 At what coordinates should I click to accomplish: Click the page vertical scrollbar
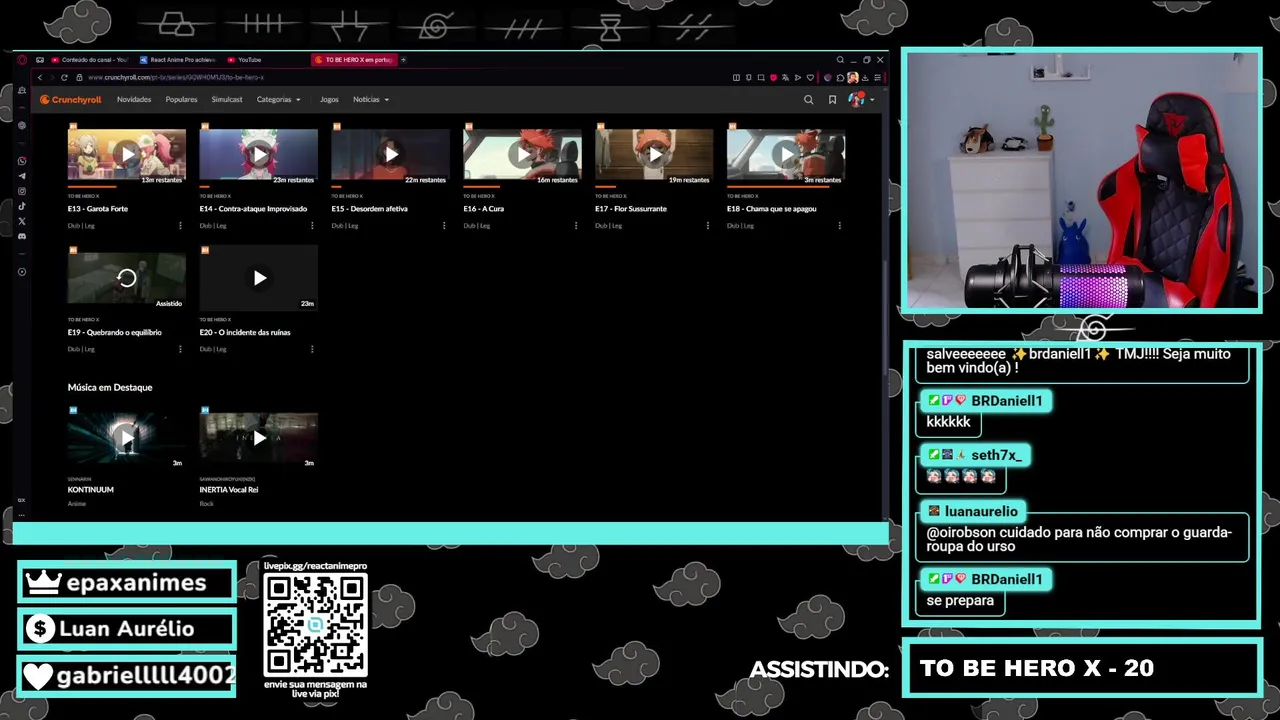(885, 316)
